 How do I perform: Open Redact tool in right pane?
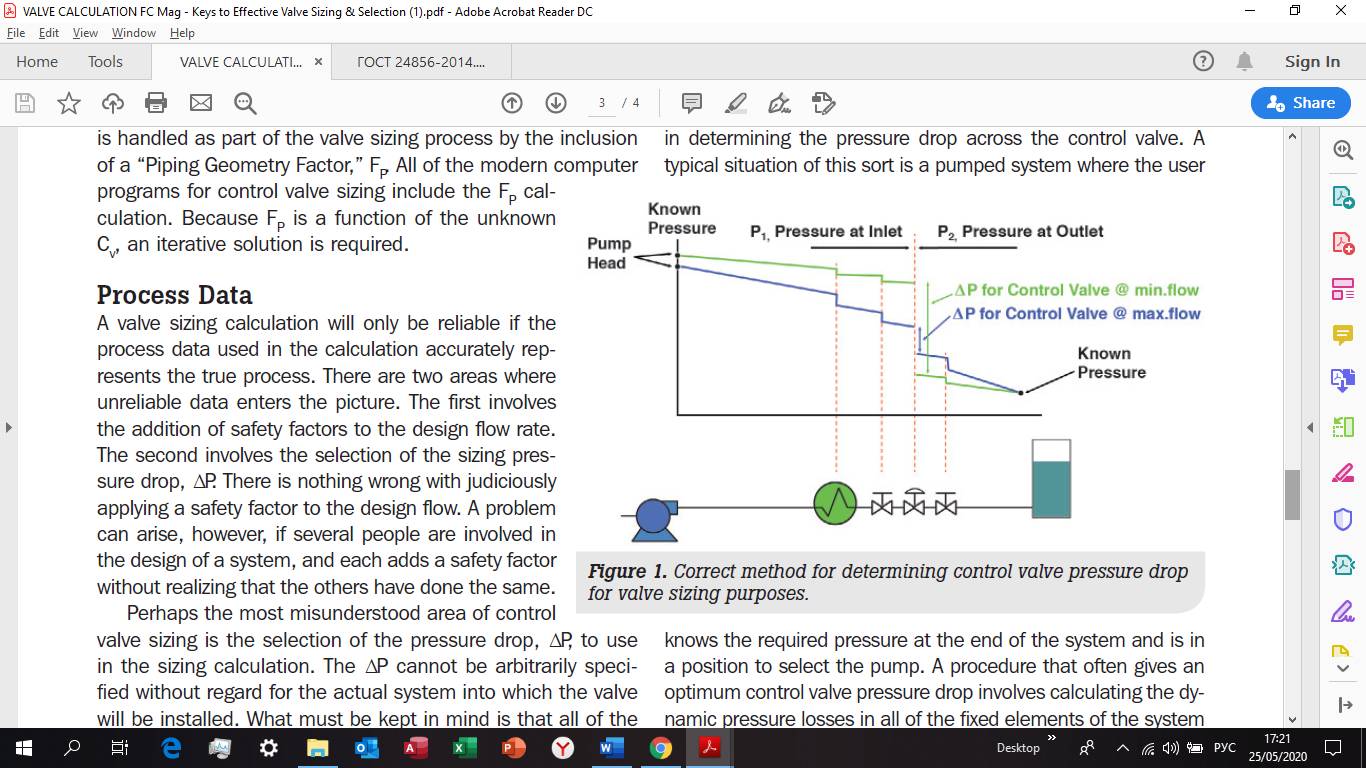coord(1343,473)
